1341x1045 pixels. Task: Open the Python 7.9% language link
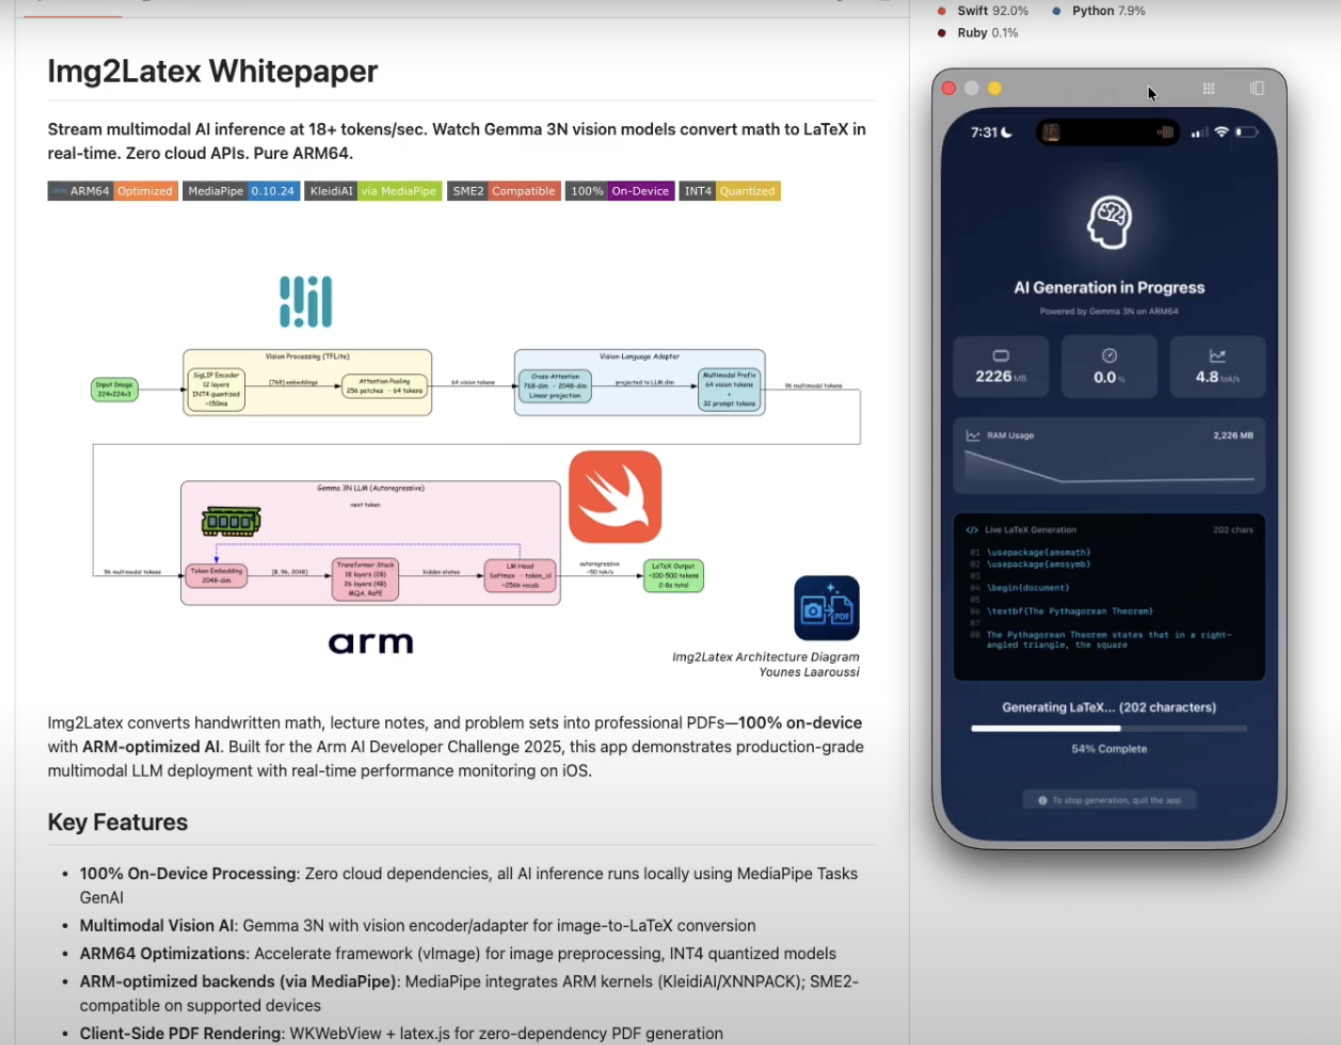point(1108,11)
